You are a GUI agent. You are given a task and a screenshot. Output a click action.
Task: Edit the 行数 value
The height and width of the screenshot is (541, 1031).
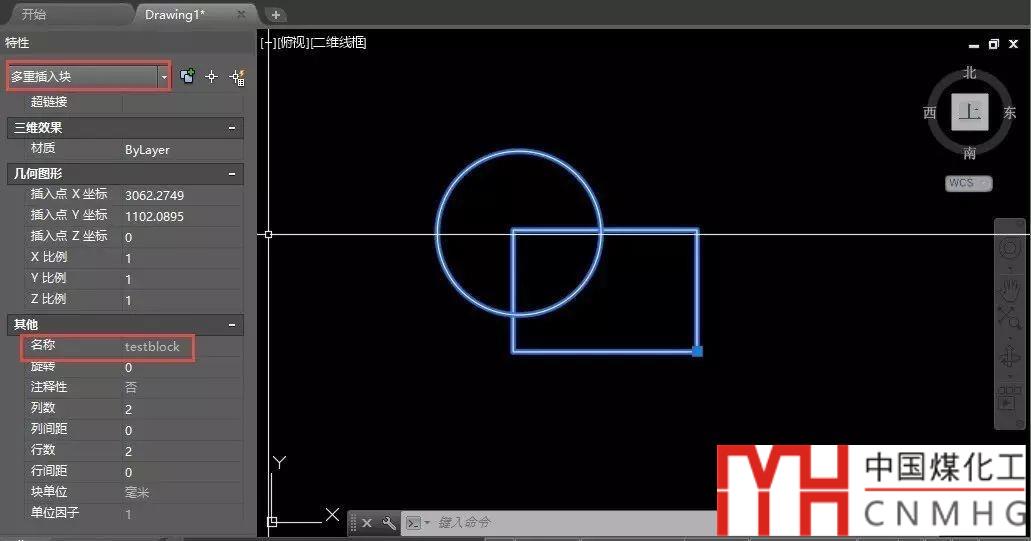tap(183, 451)
